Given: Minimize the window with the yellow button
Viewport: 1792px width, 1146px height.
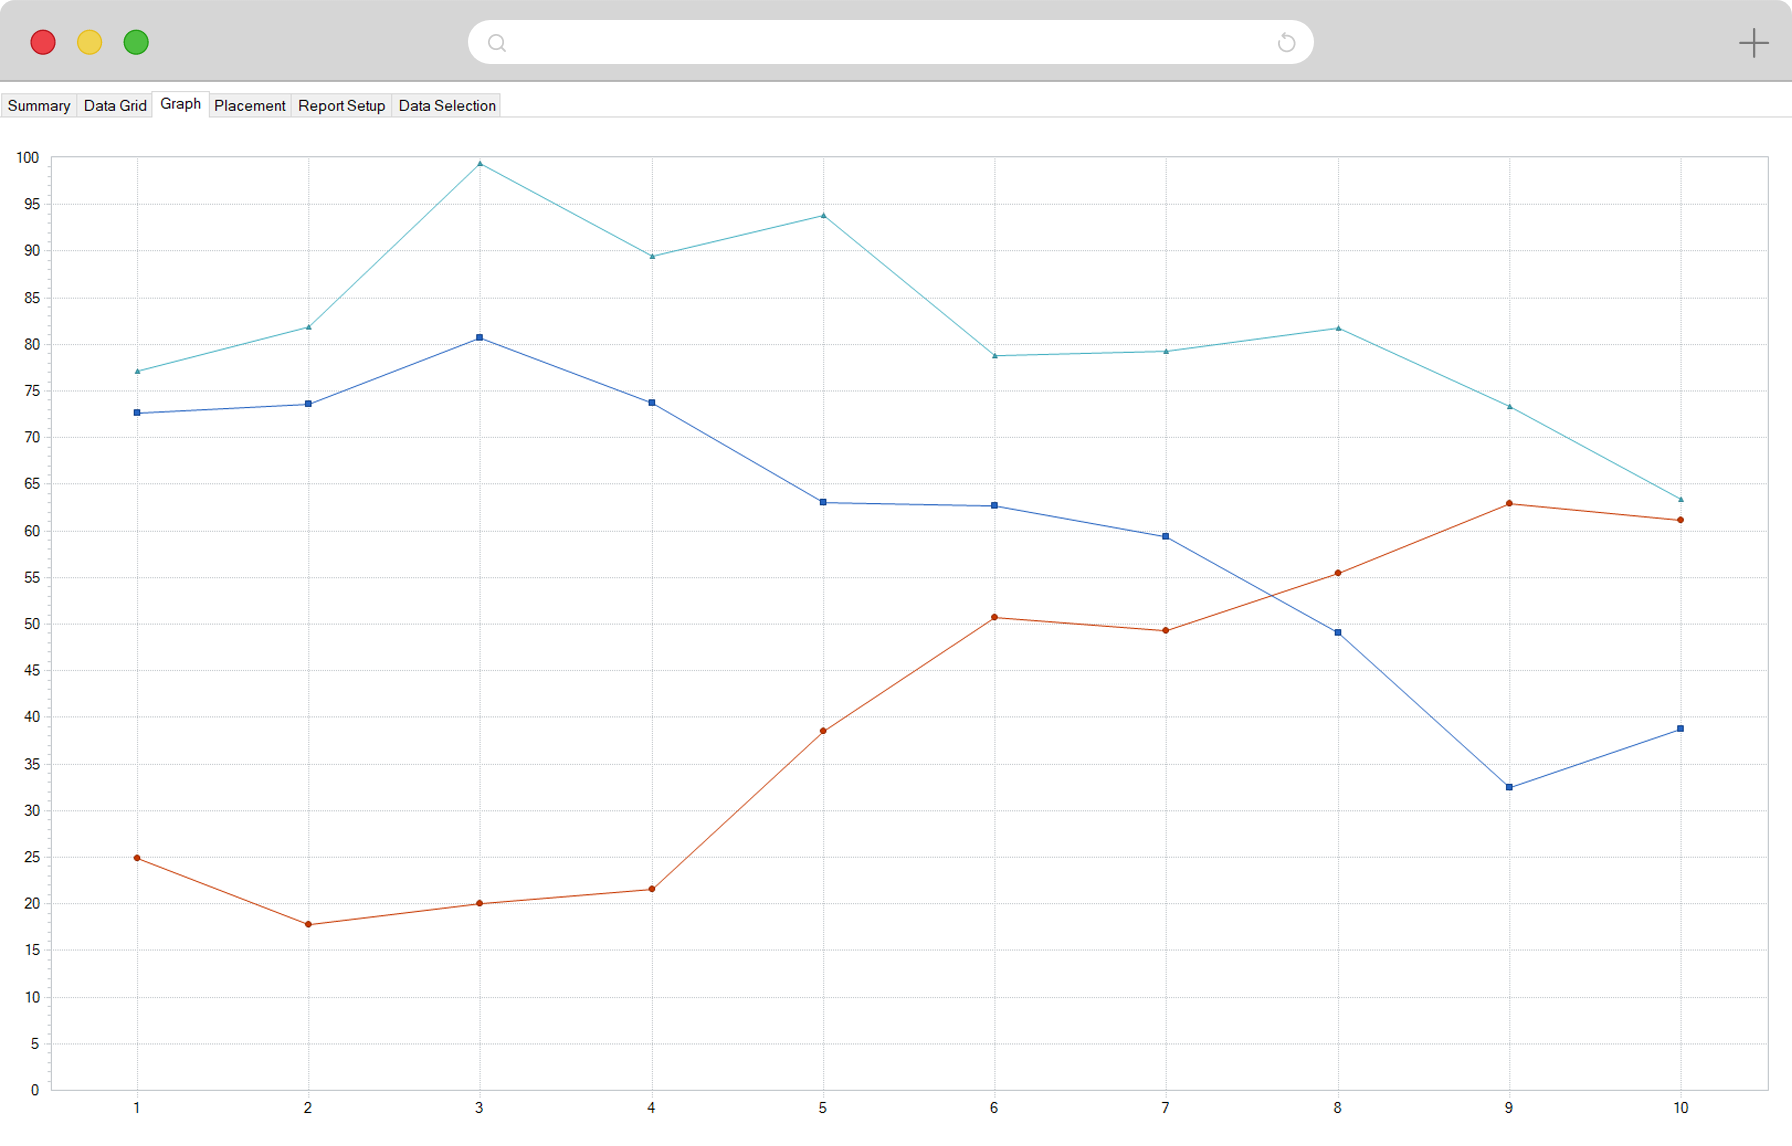Looking at the screenshot, I should [90, 42].
